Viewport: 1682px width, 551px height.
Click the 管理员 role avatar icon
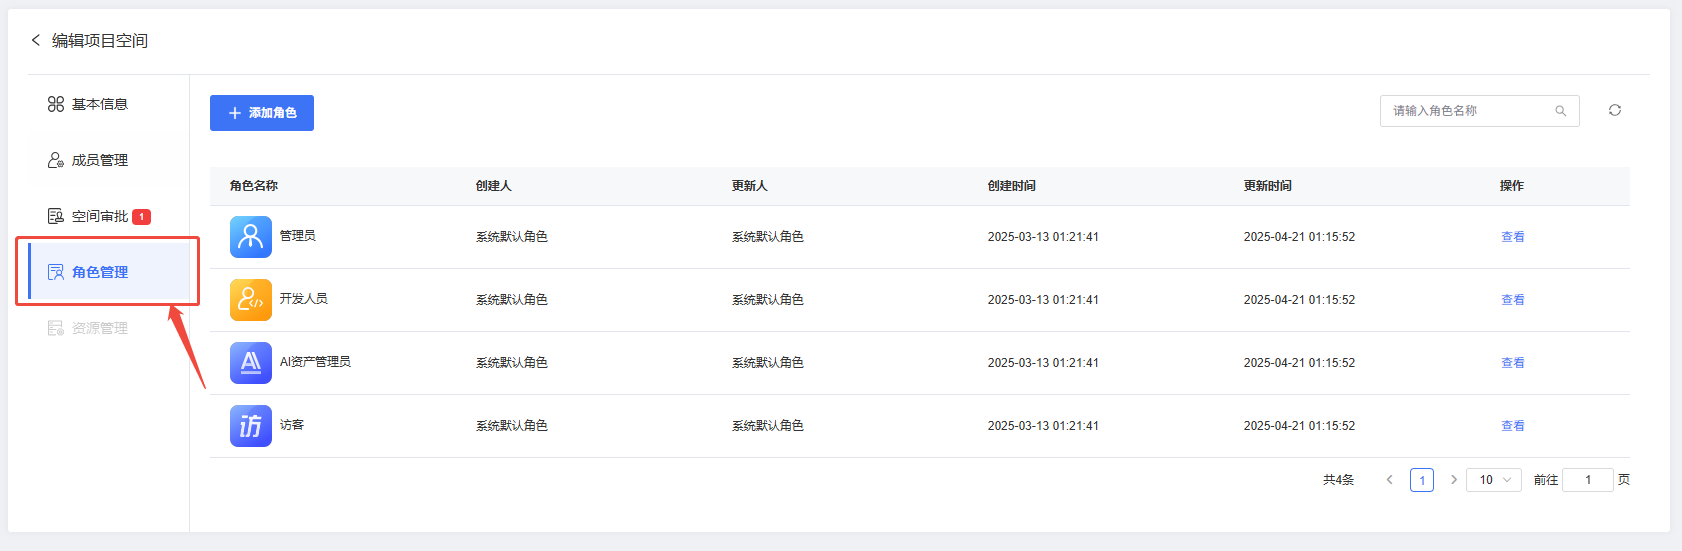pos(251,237)
